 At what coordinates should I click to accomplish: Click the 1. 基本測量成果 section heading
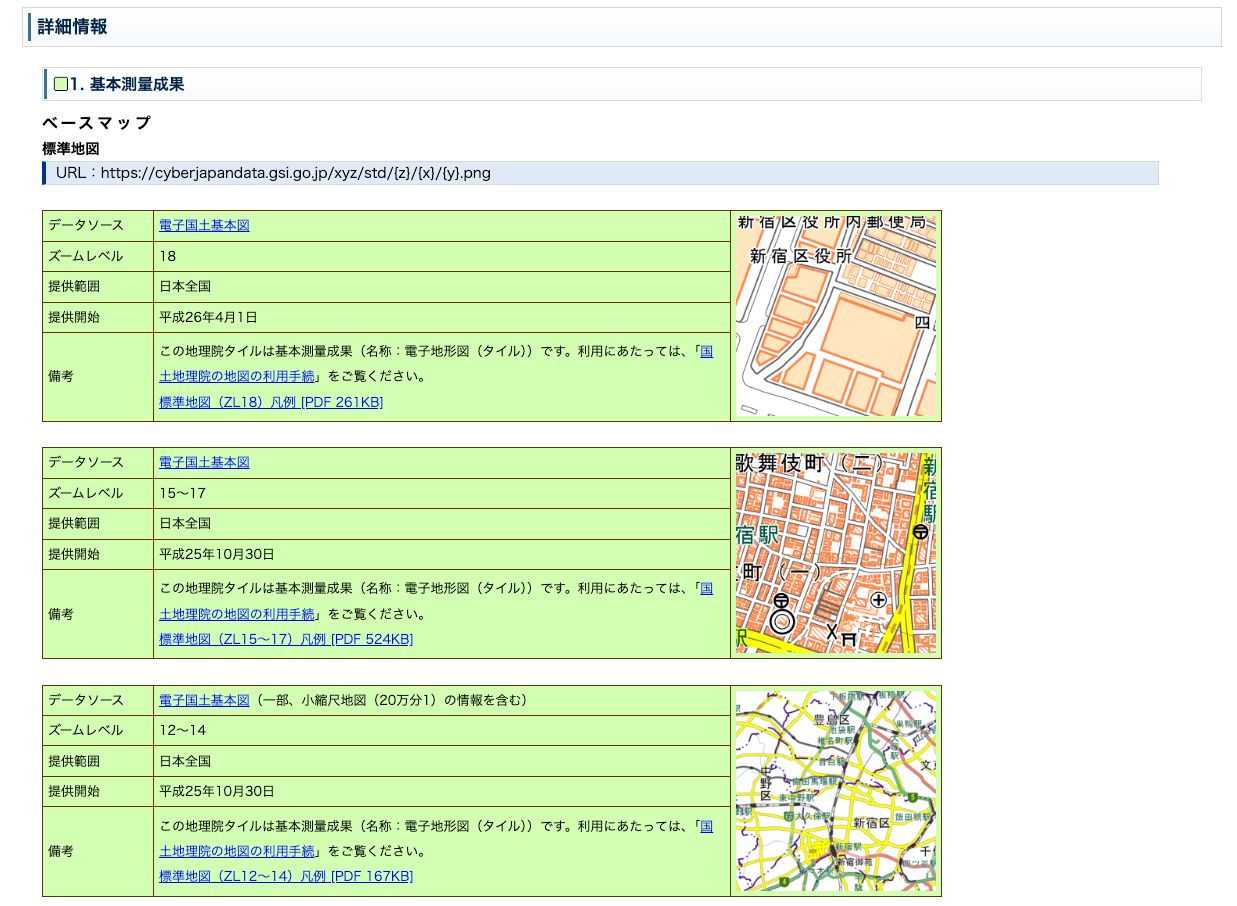[x=127, y=84]
